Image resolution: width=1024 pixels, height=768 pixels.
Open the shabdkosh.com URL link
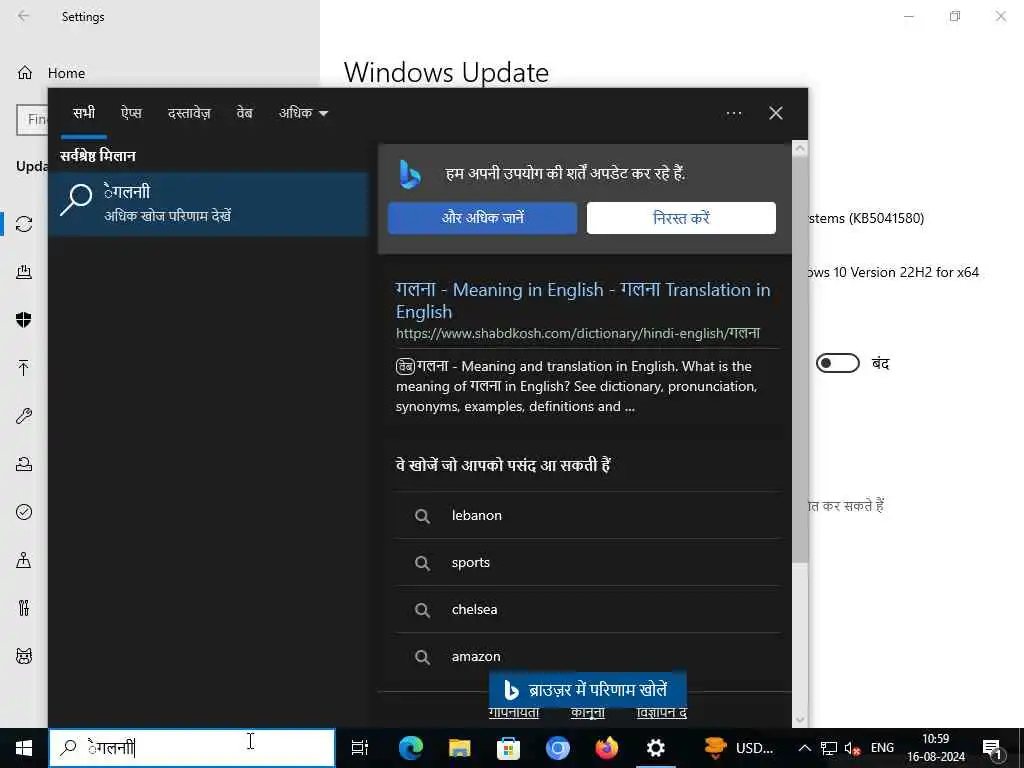(x=577, y=333)
